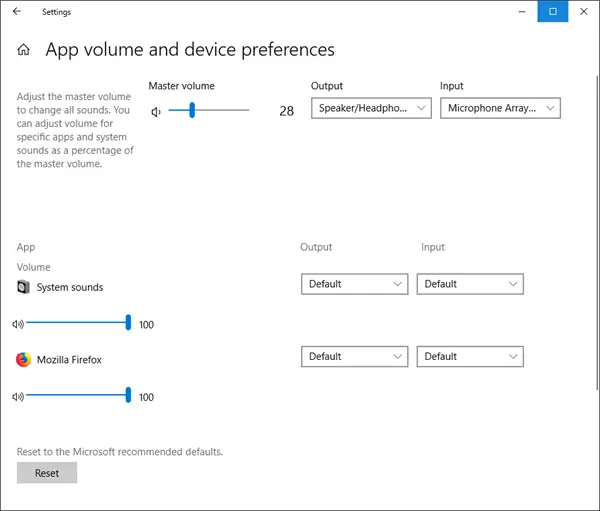
Task: Click the Mozilla Firefox app icon
Action: click(23, 359)
